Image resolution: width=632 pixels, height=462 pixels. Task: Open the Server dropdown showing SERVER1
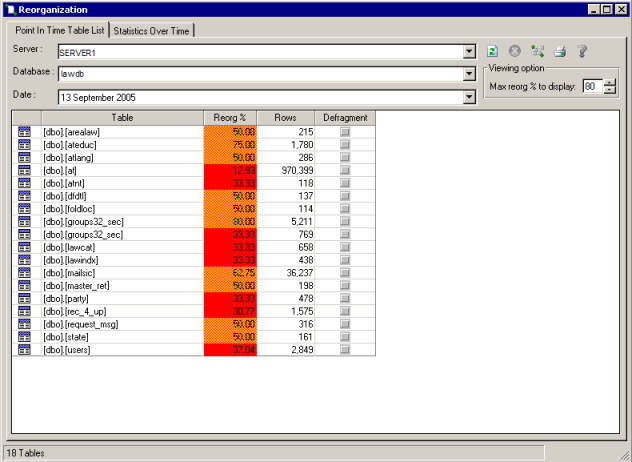469,52
